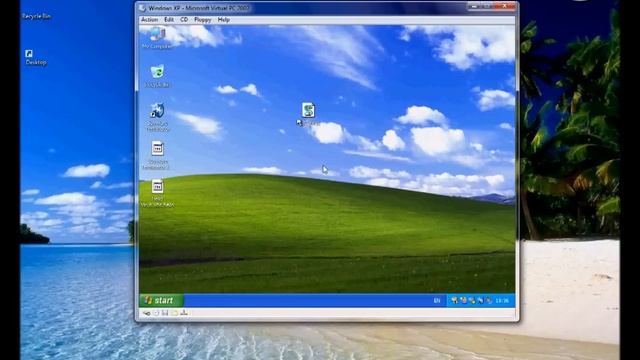Image resolution: width=640 pixels, height=360 pixels.
Task: Click the Virtual PC window title bar icon
Action: [142, 8]
